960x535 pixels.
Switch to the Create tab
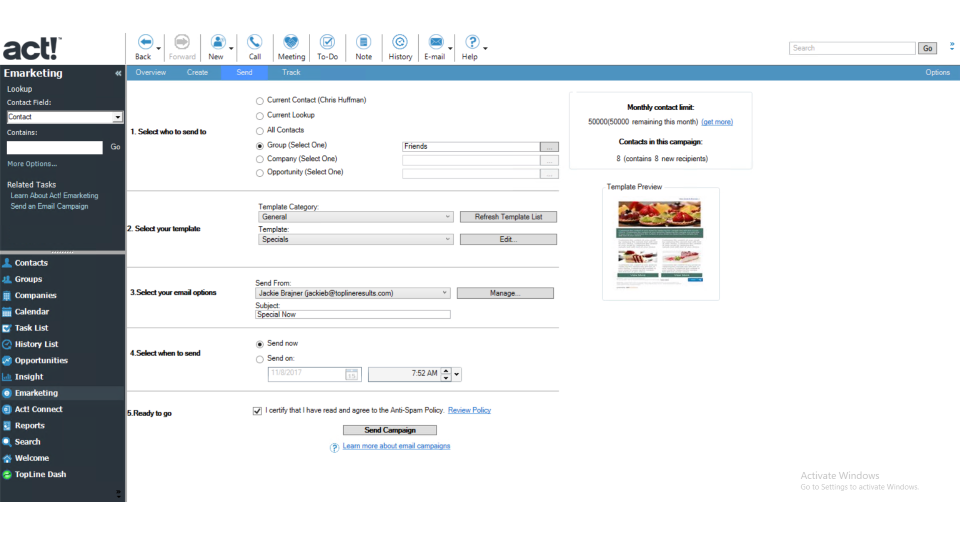click(197, 72)
